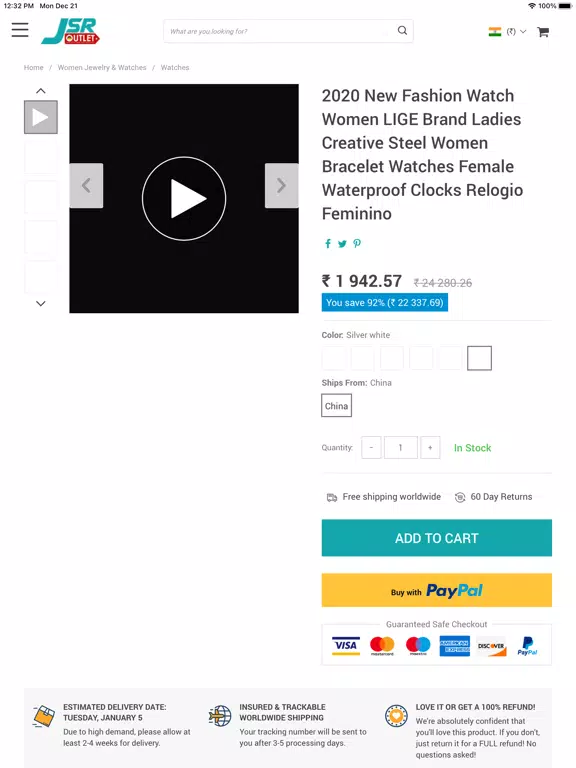Select the China ships-from option

(336, 406)
